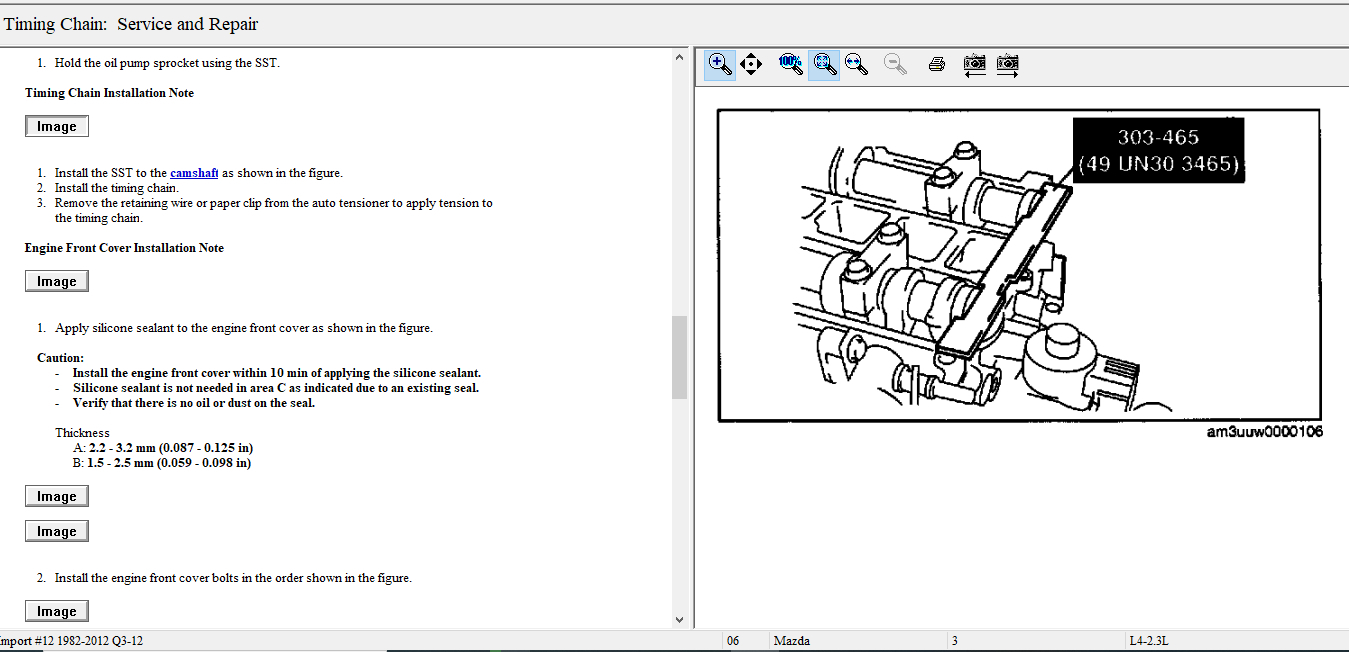
Task: Click the fit to width magnifier
Action: click(856, 65)
